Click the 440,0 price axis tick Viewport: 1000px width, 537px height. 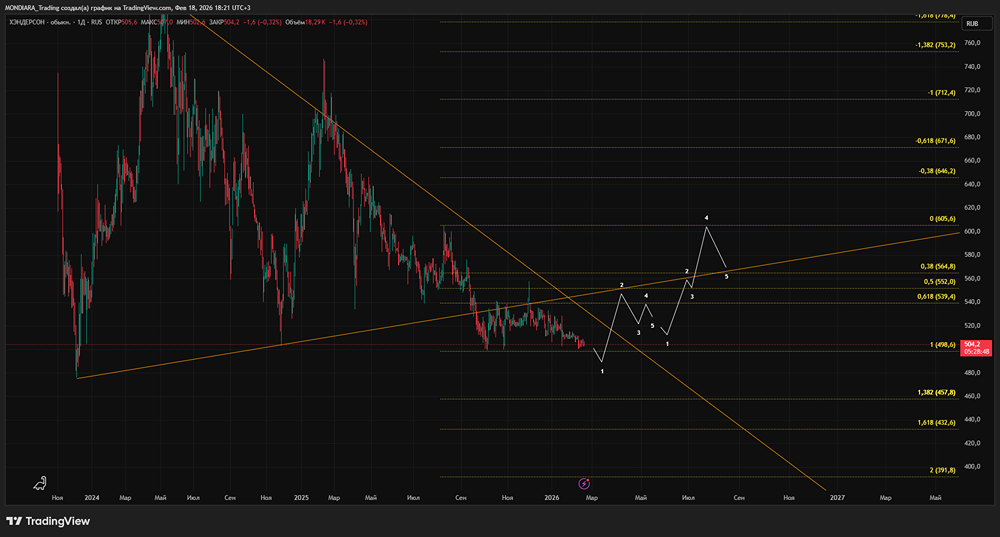pos(973,420)
